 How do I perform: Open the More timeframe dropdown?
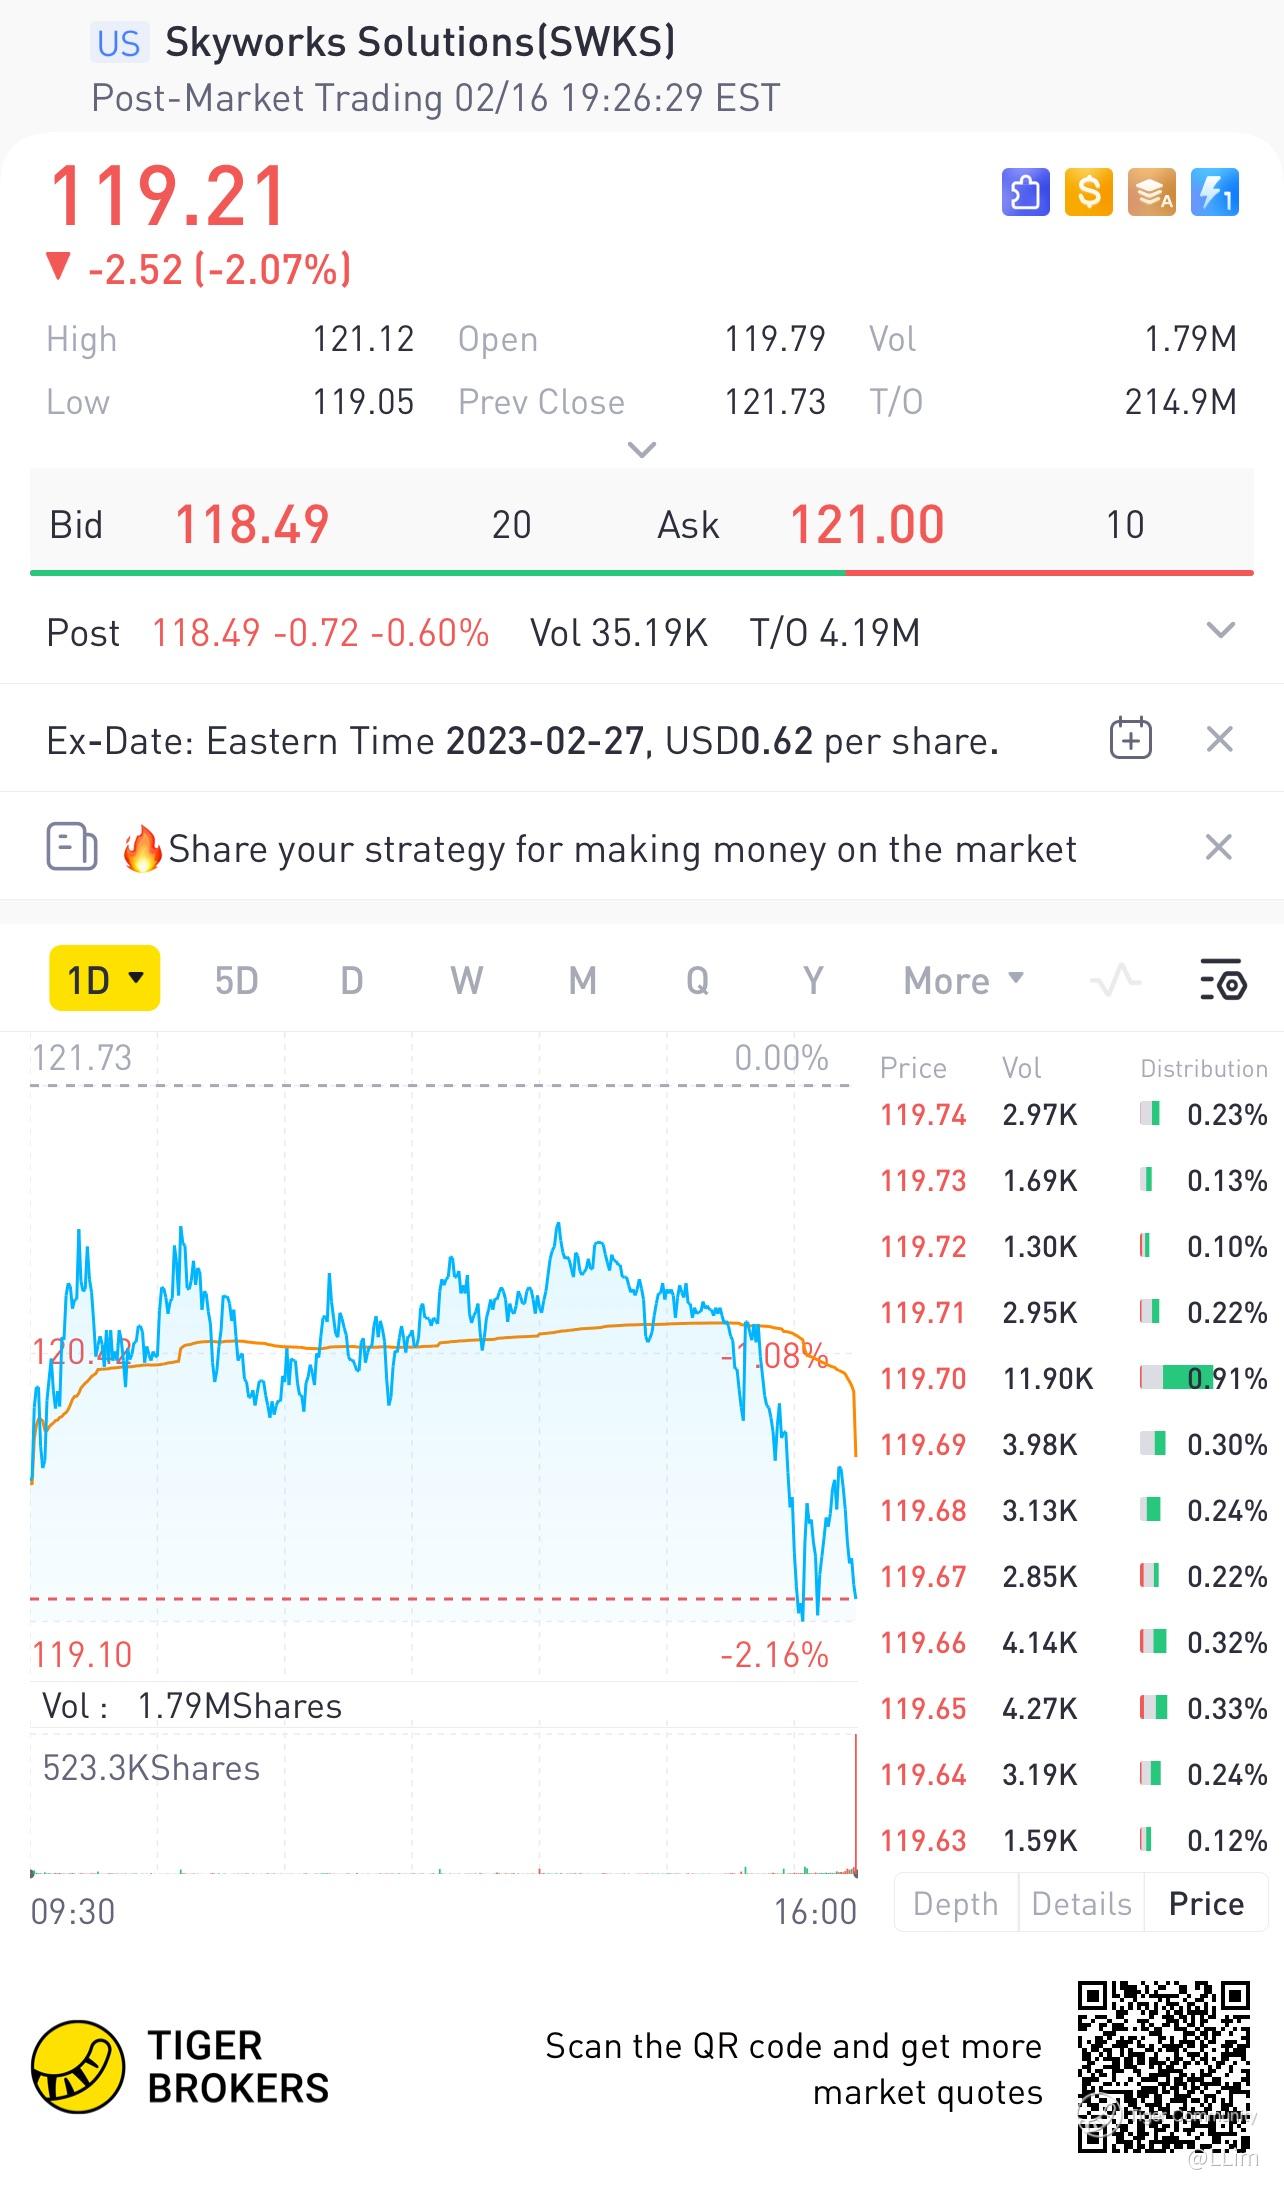tap(964, 980)
